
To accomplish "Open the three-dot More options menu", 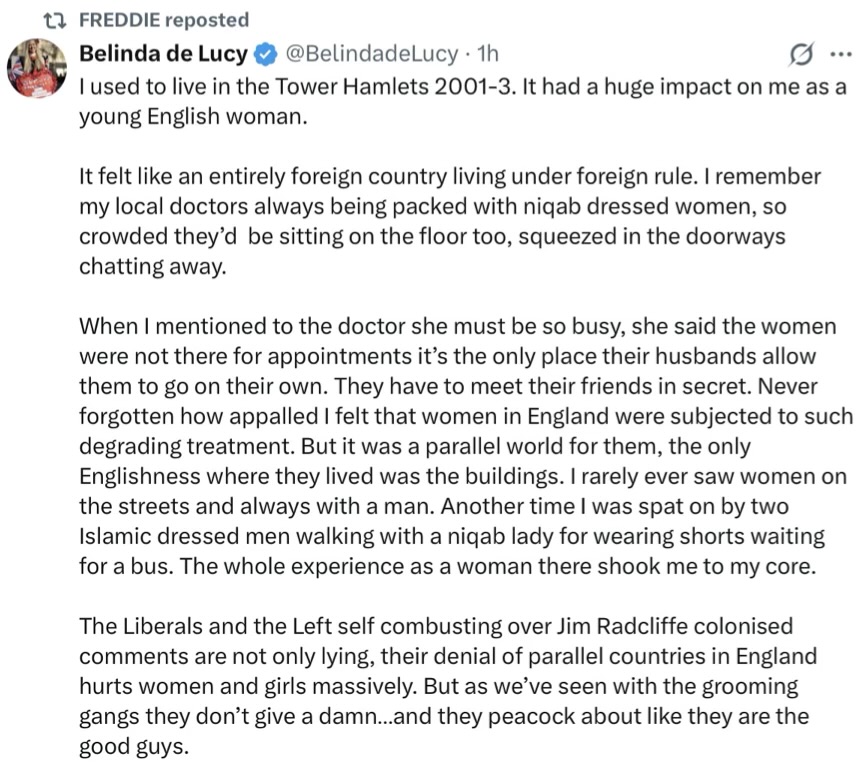I will click(x=838, y=53).
